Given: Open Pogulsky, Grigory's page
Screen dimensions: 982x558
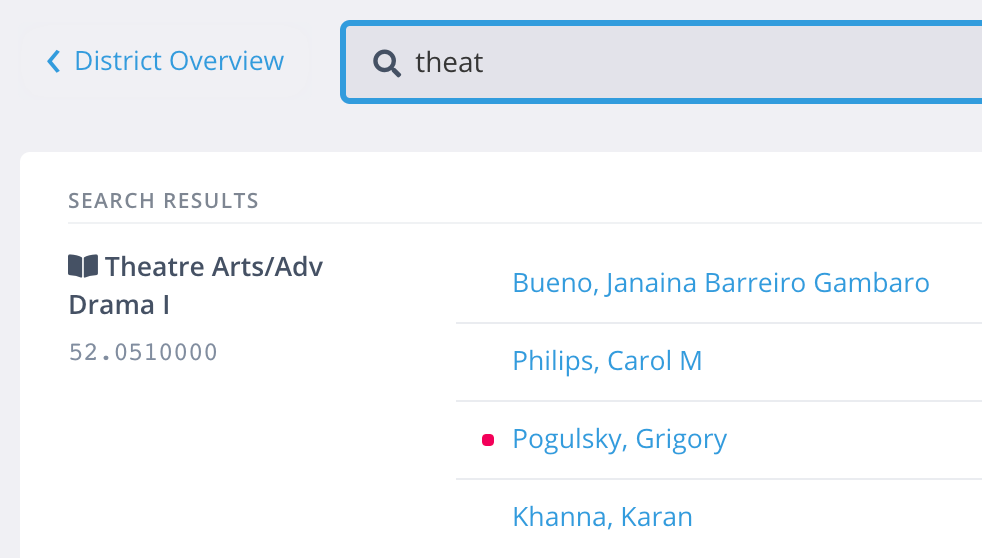Looking at the screenshot, I should click(619, 439).
